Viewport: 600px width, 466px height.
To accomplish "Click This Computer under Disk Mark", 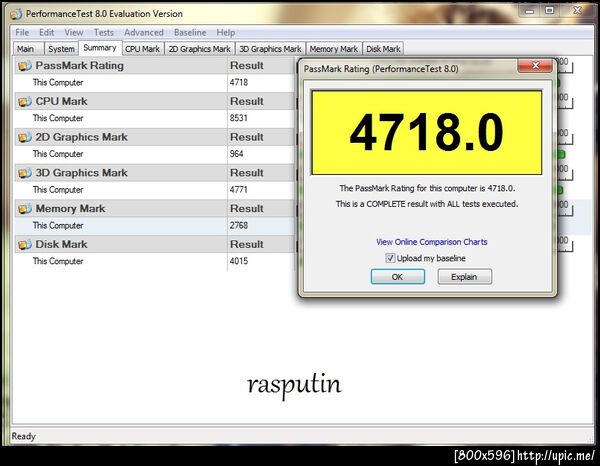I will pyautogui.click(x=58, y=261).
